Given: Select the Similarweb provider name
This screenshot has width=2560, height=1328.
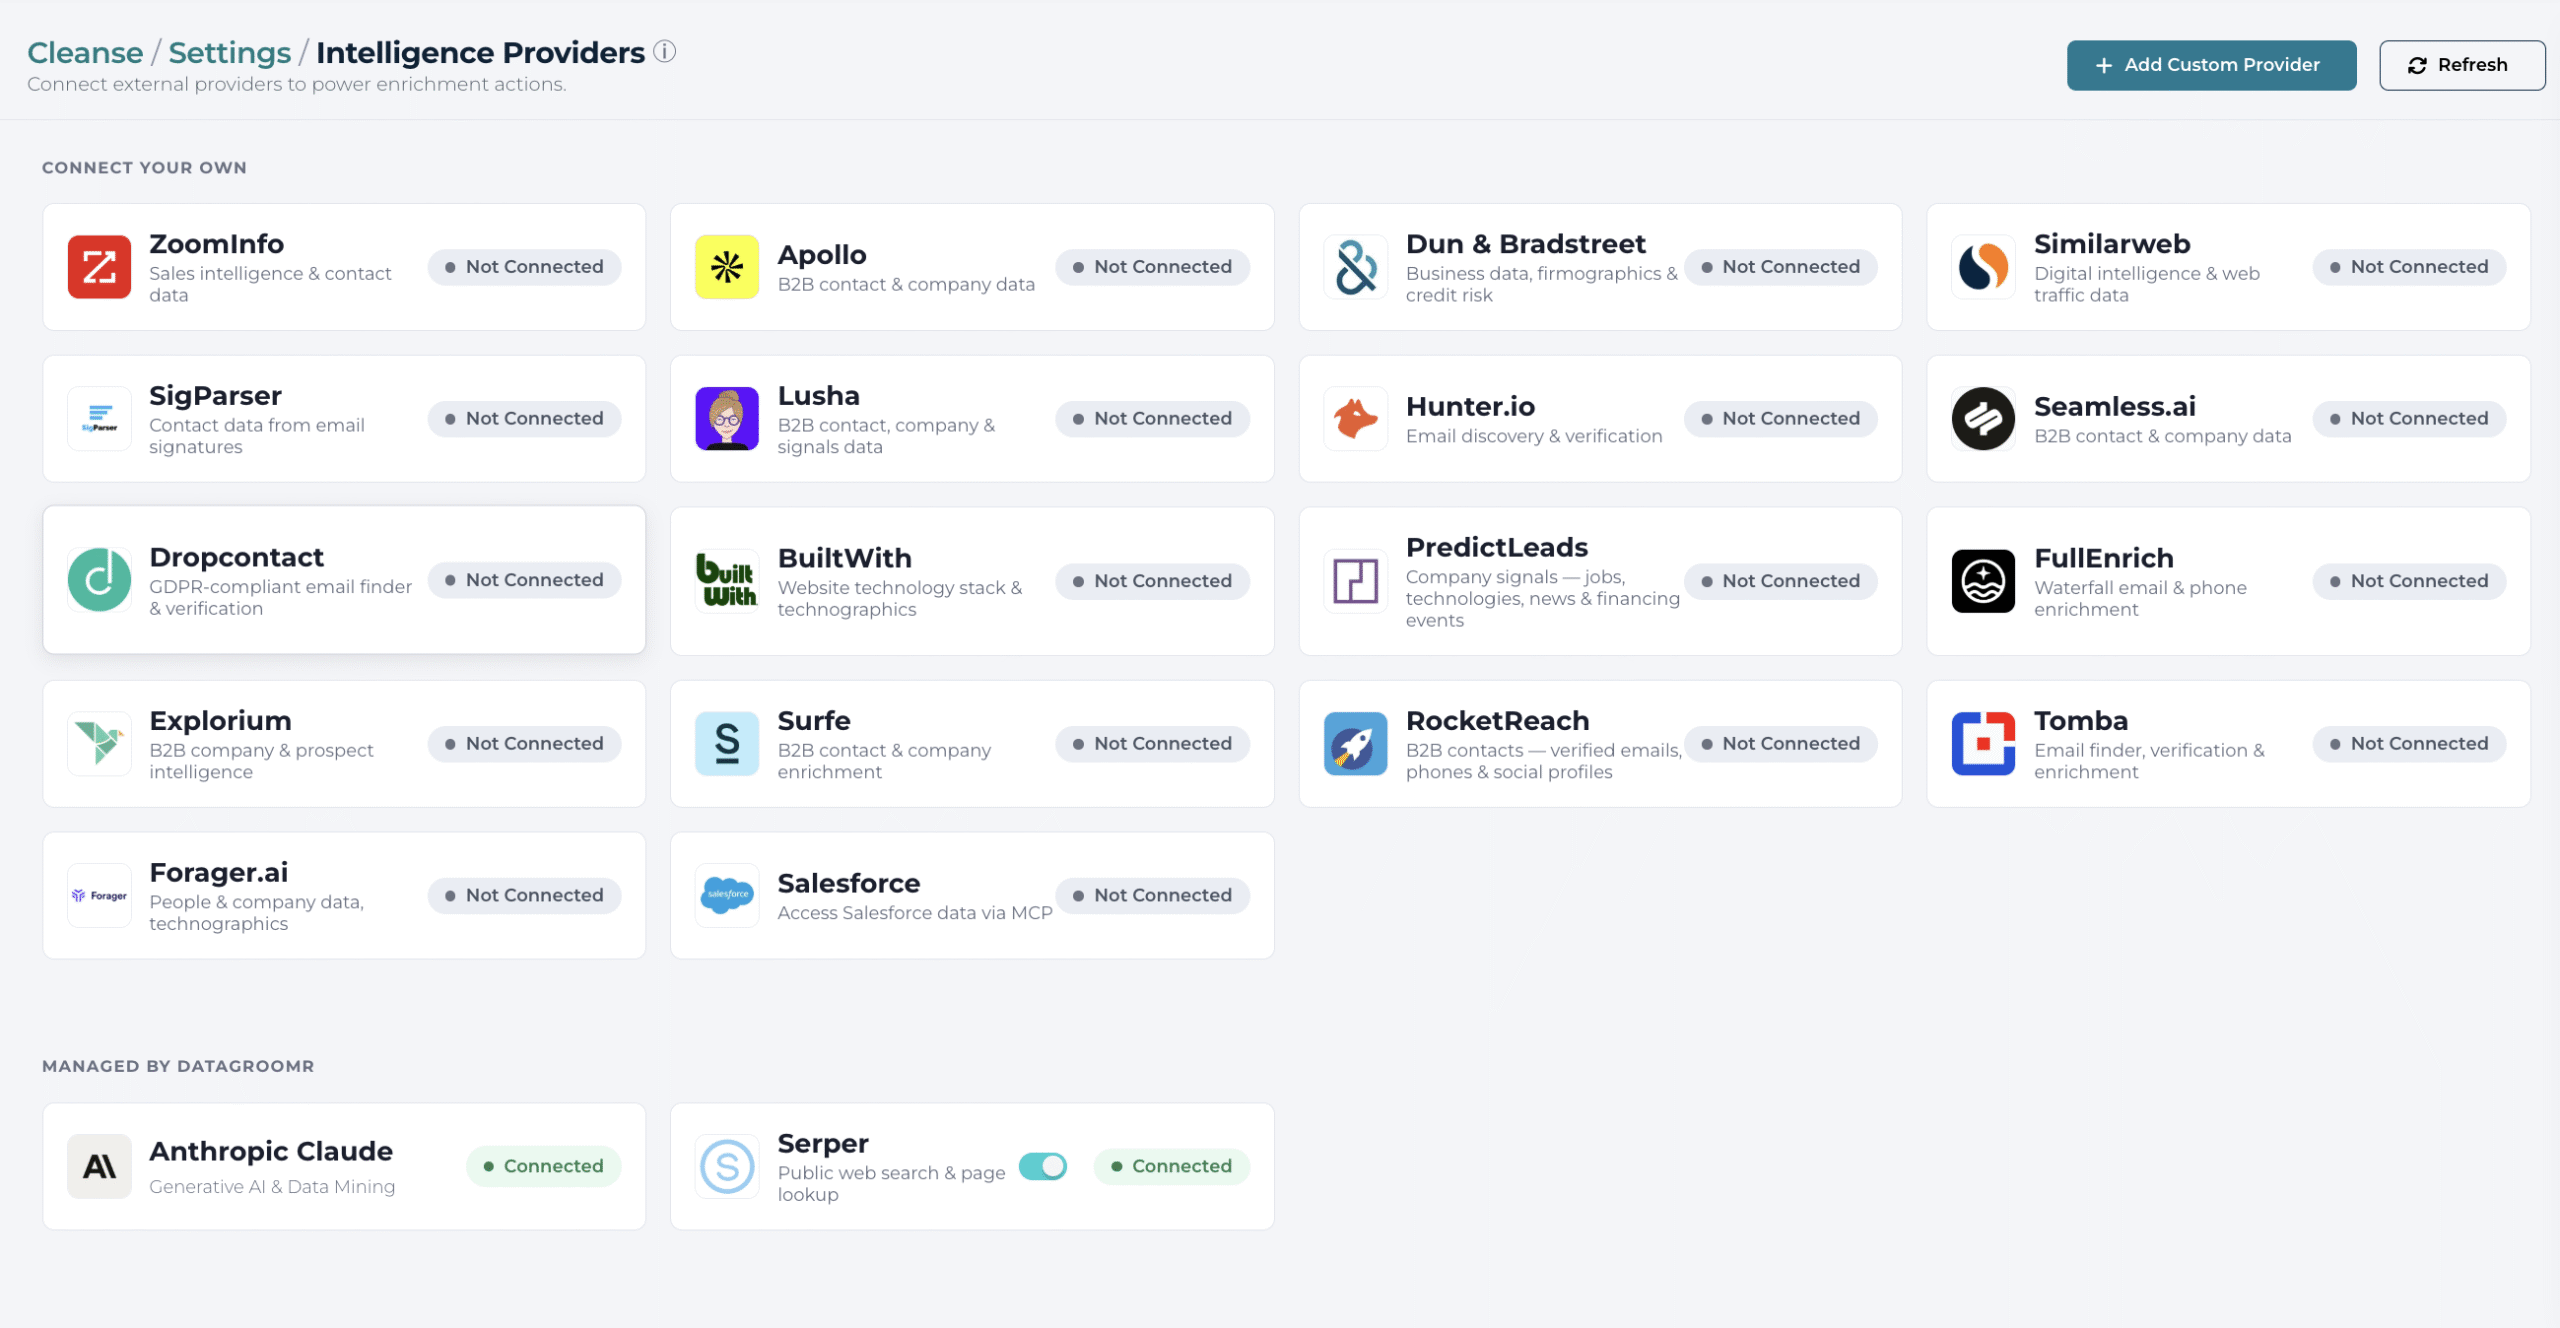Looking at the screenshot, I should pos(2112,244).
